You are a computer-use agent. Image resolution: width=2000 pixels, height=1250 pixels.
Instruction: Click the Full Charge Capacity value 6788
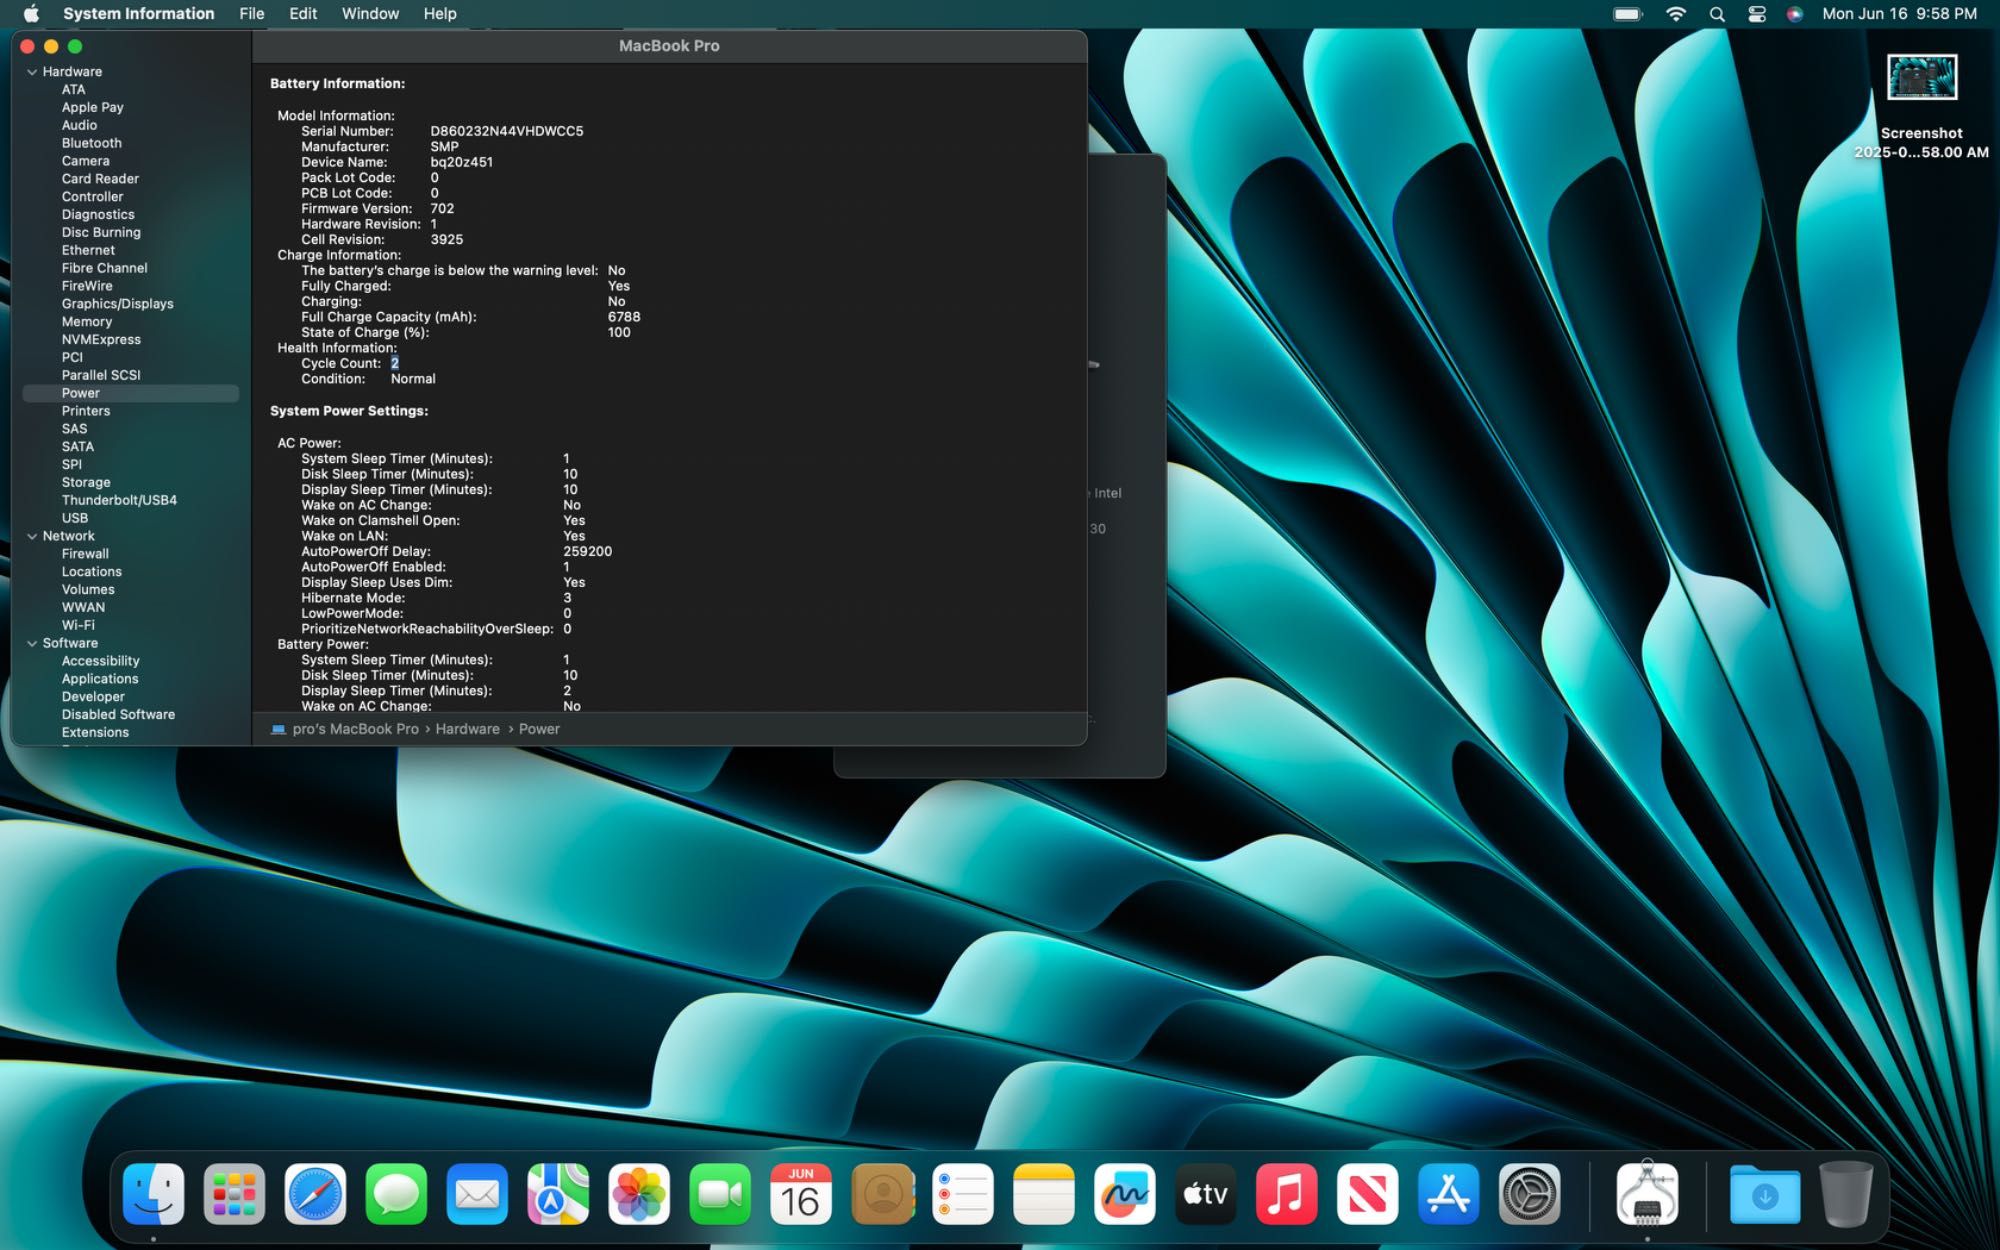click(624, 317)
